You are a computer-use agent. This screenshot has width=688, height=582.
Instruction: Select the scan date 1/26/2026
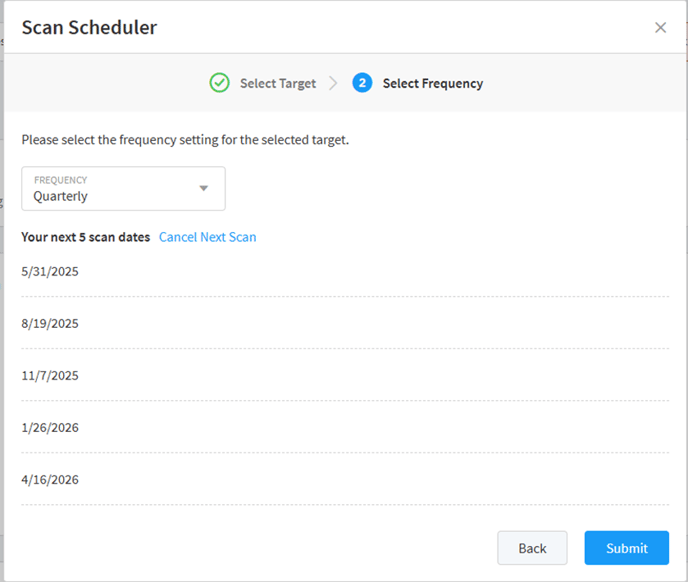pos(50,428)
